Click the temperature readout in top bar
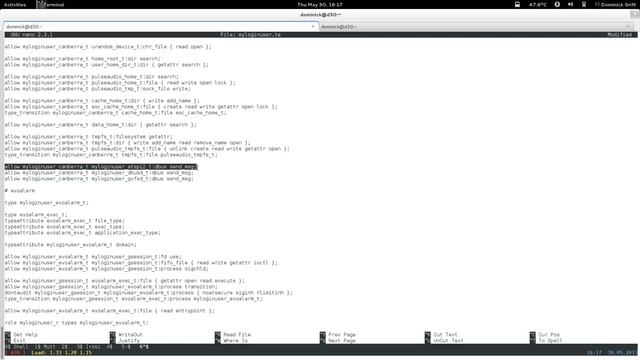640x360 pixels. click(538, 4)
